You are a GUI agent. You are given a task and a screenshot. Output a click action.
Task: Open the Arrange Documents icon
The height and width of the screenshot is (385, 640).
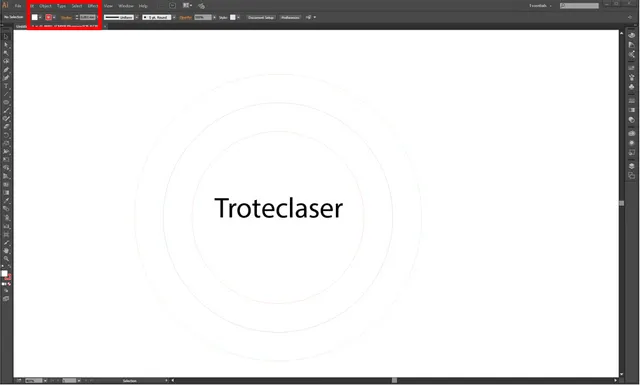click(x=187, y=6)
